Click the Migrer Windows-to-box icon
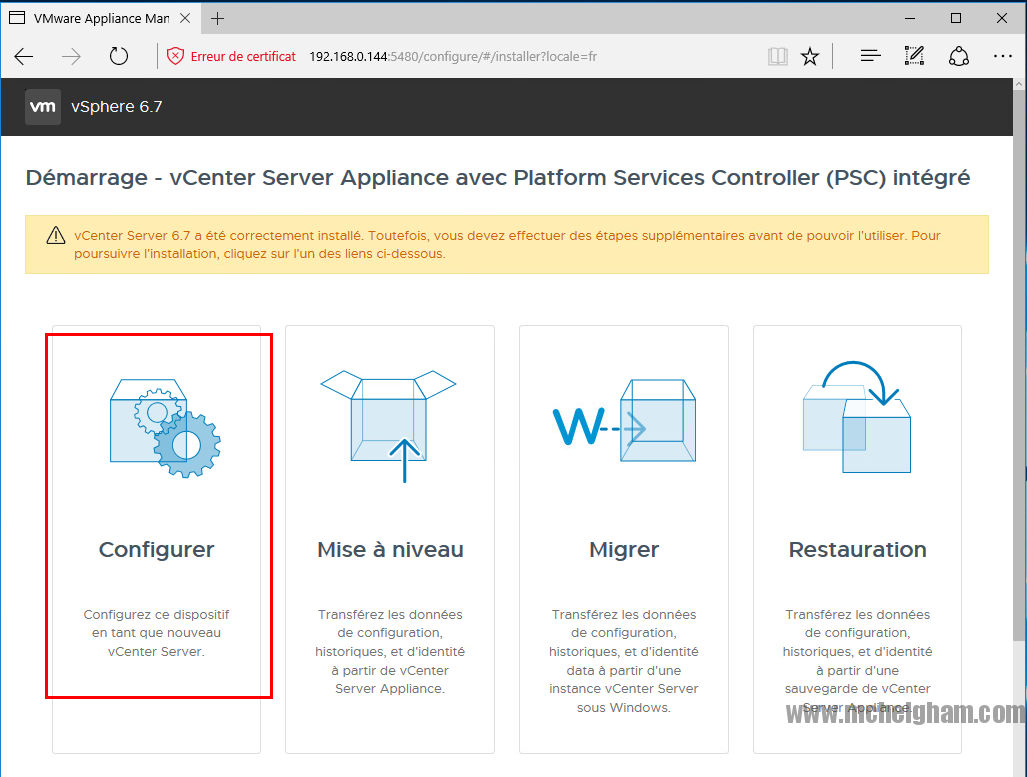 (624, 421)
